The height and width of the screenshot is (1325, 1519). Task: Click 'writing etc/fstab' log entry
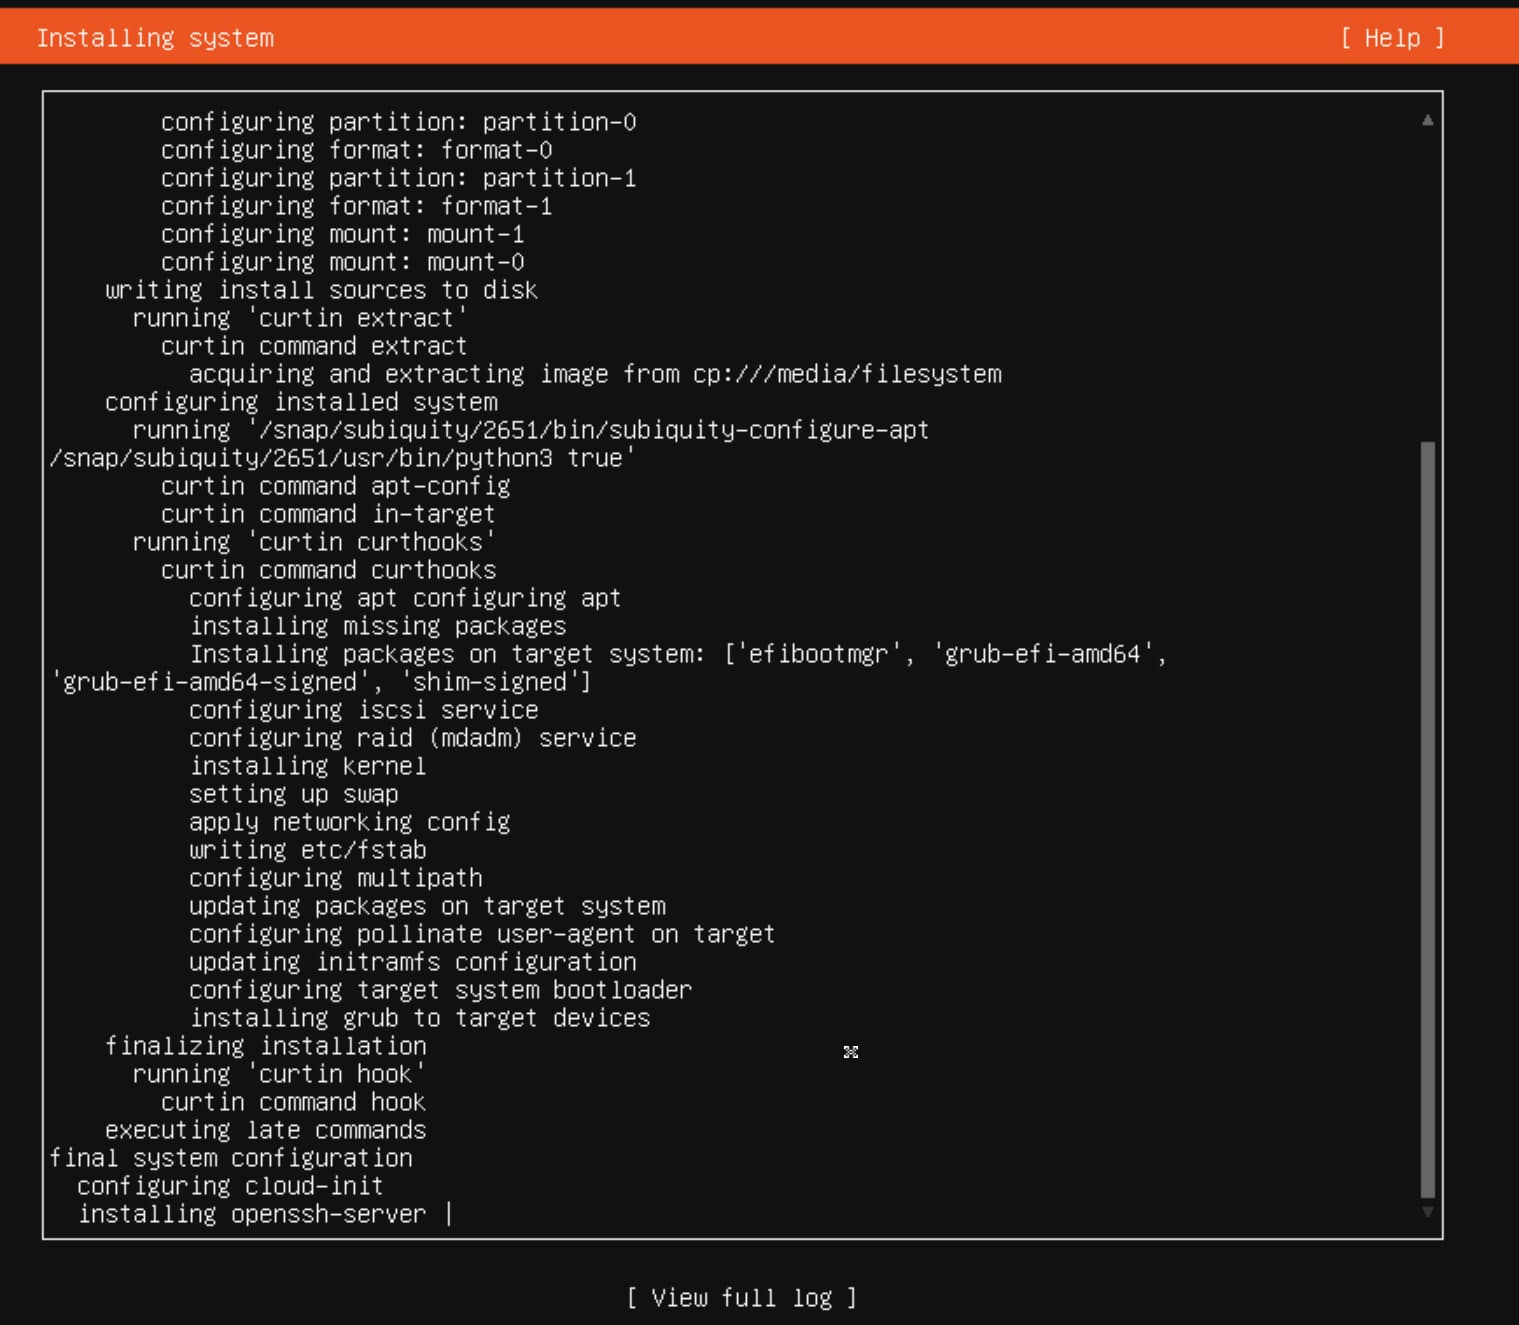[x=308, y=850]
